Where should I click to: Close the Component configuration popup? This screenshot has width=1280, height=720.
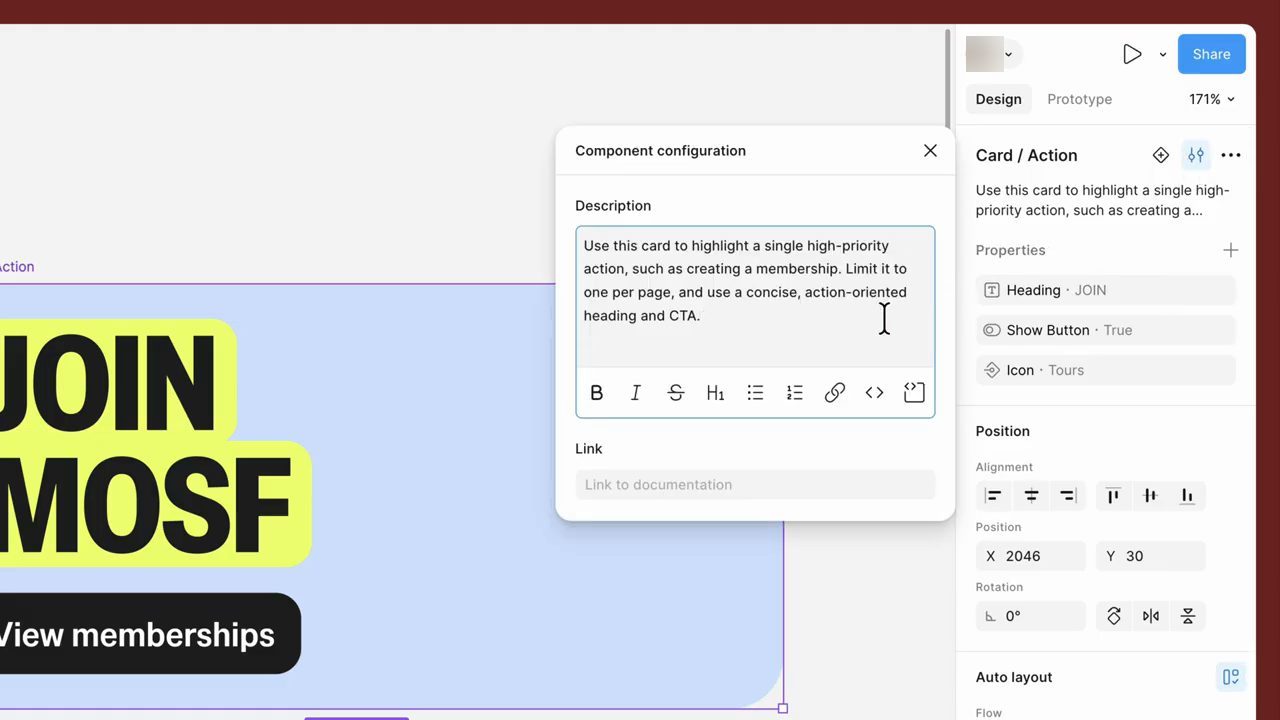coord(930,151)
